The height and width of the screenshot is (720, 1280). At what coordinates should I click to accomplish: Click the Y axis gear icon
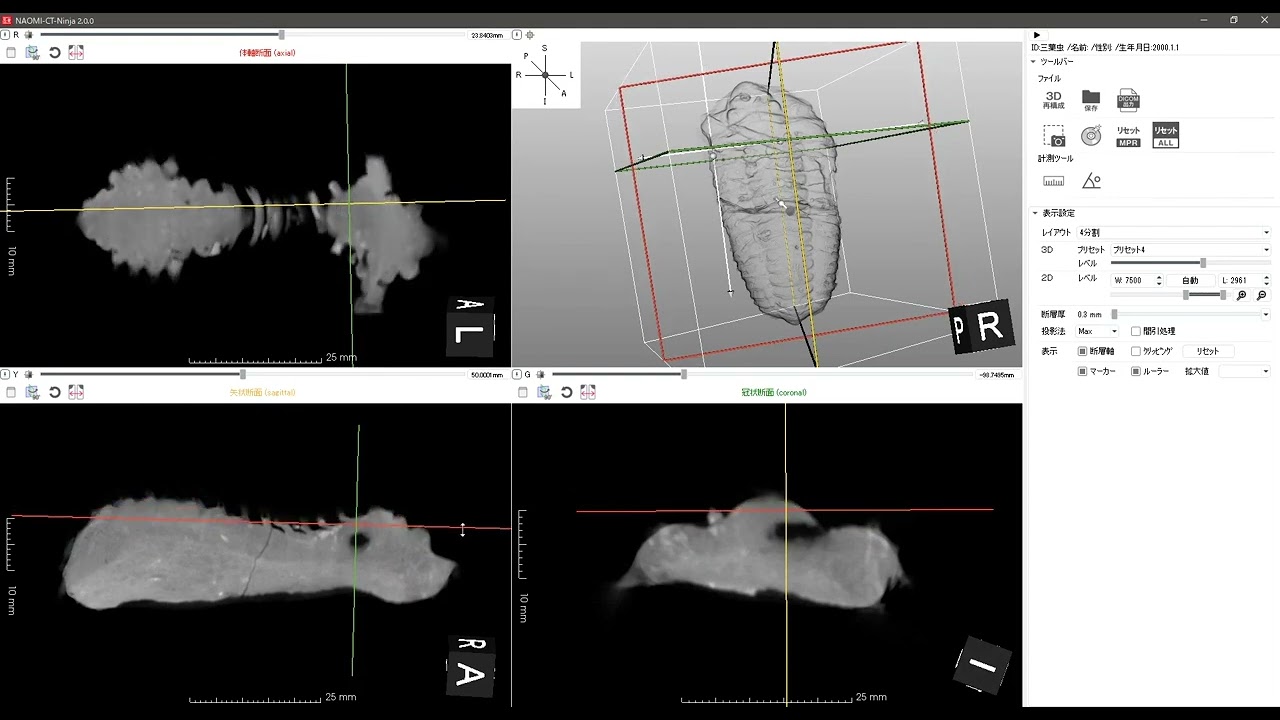tap(28, 375)
